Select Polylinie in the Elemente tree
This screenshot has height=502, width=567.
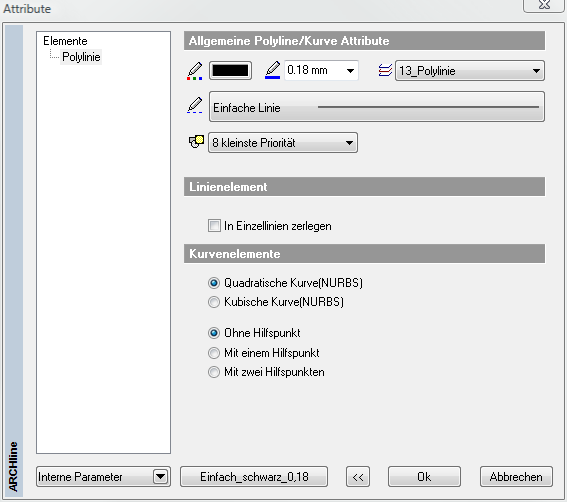pos(81,57)
